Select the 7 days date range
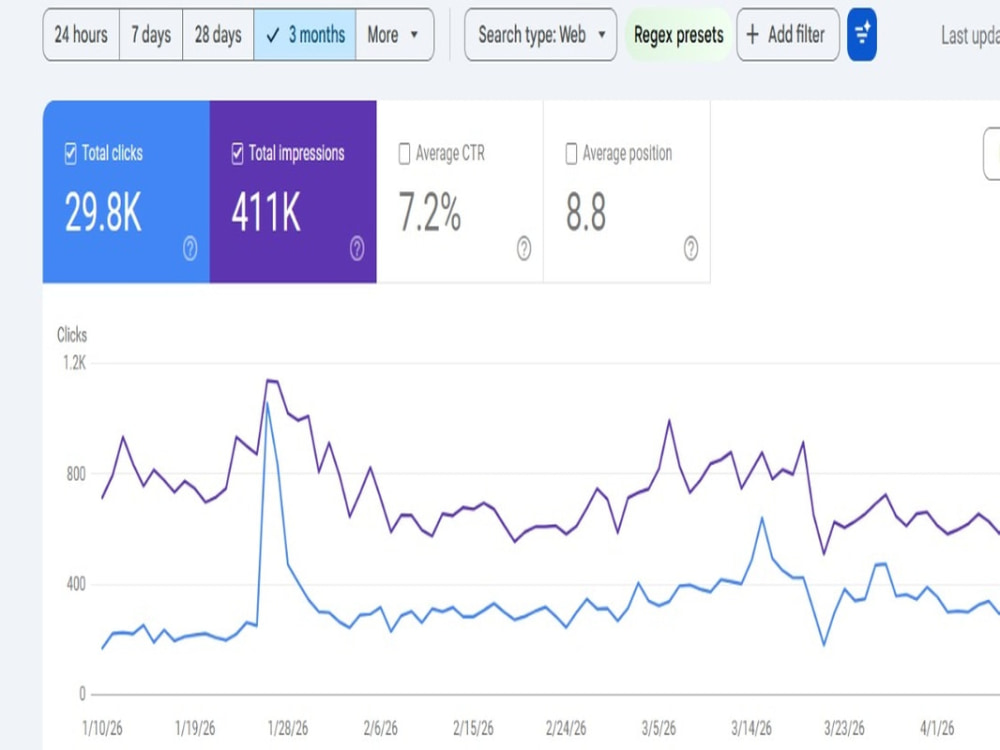Screen dimensions: 1000x750 tap(151, 34)
